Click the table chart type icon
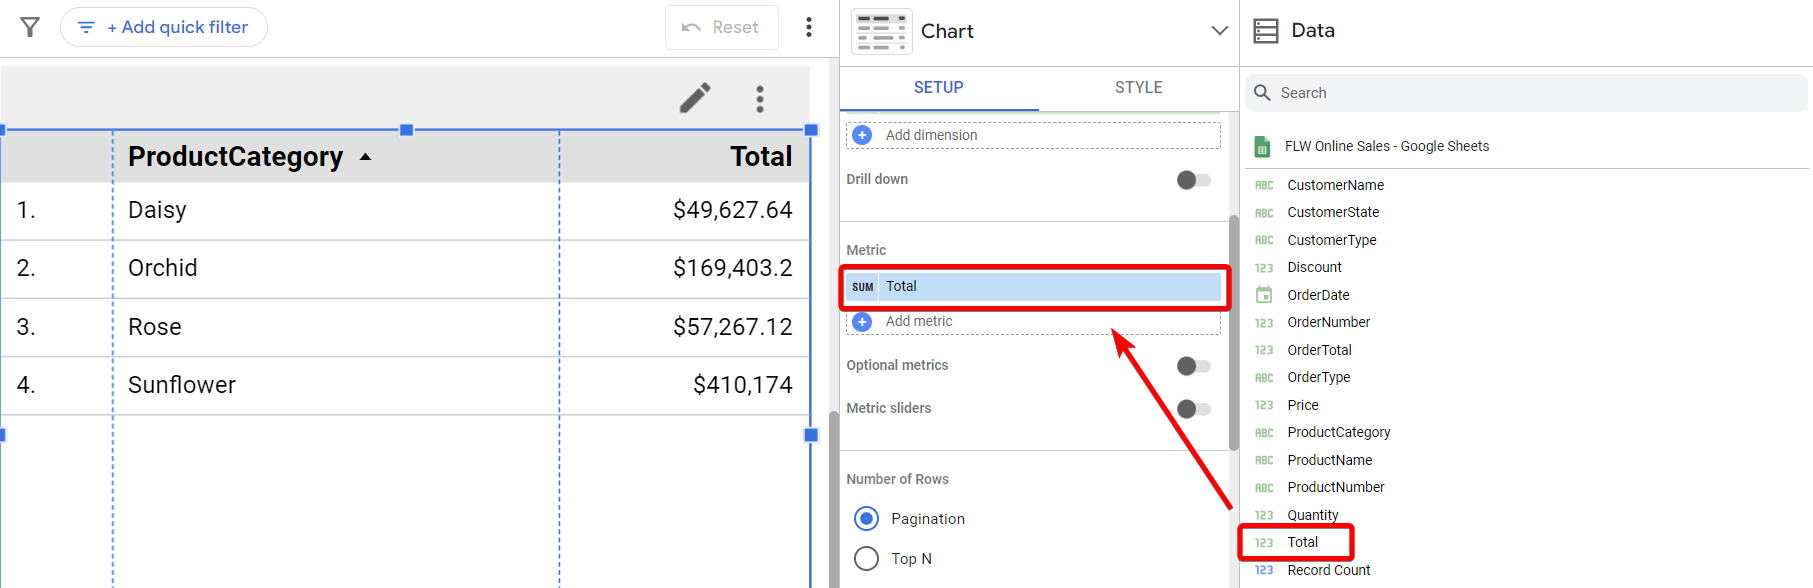 881,31
